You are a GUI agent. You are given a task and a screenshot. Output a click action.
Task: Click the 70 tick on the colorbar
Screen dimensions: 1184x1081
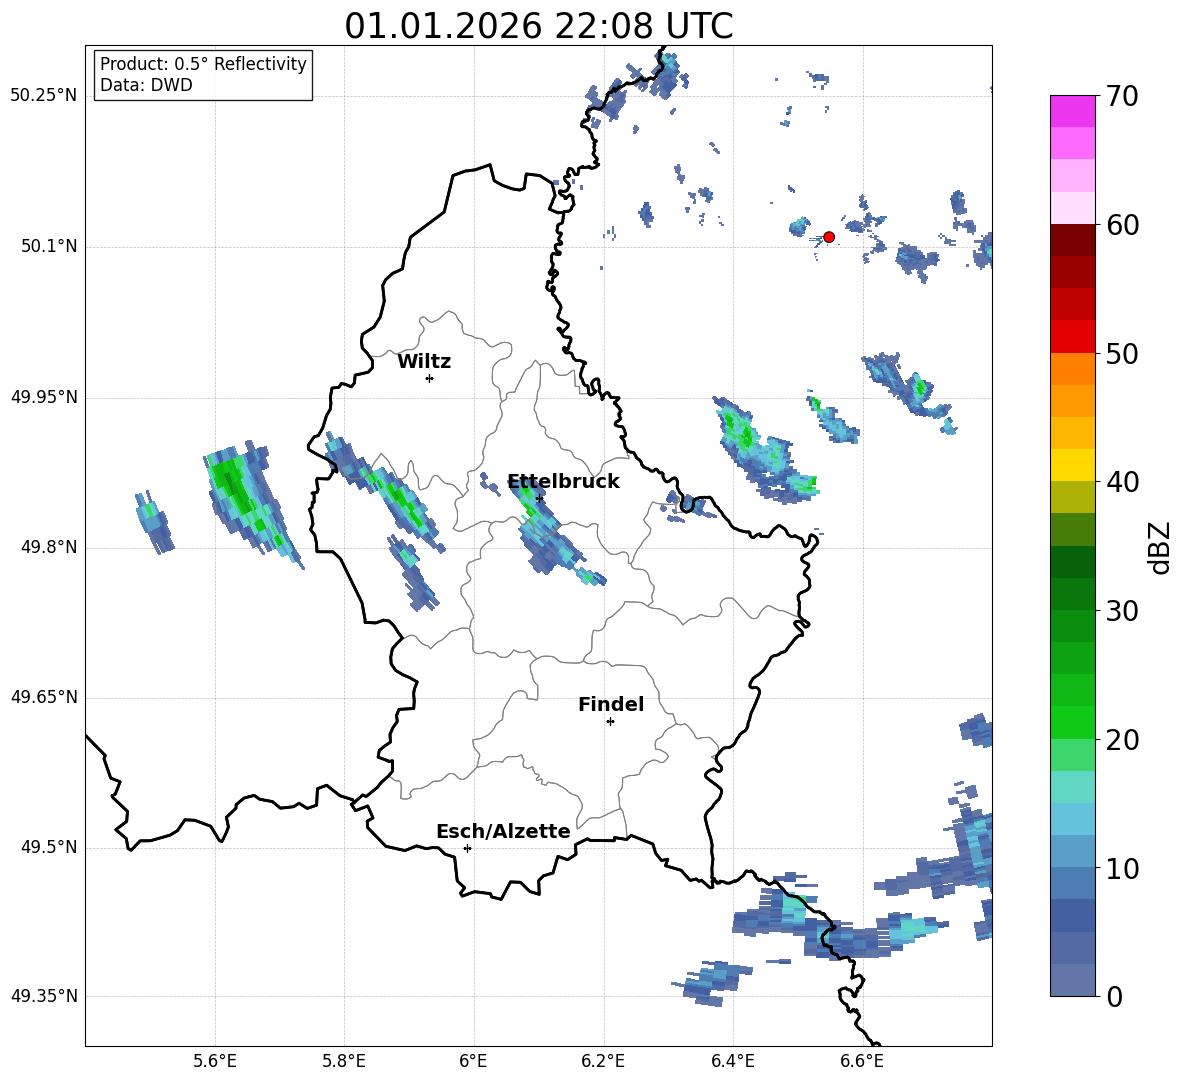click(1121, 96)
